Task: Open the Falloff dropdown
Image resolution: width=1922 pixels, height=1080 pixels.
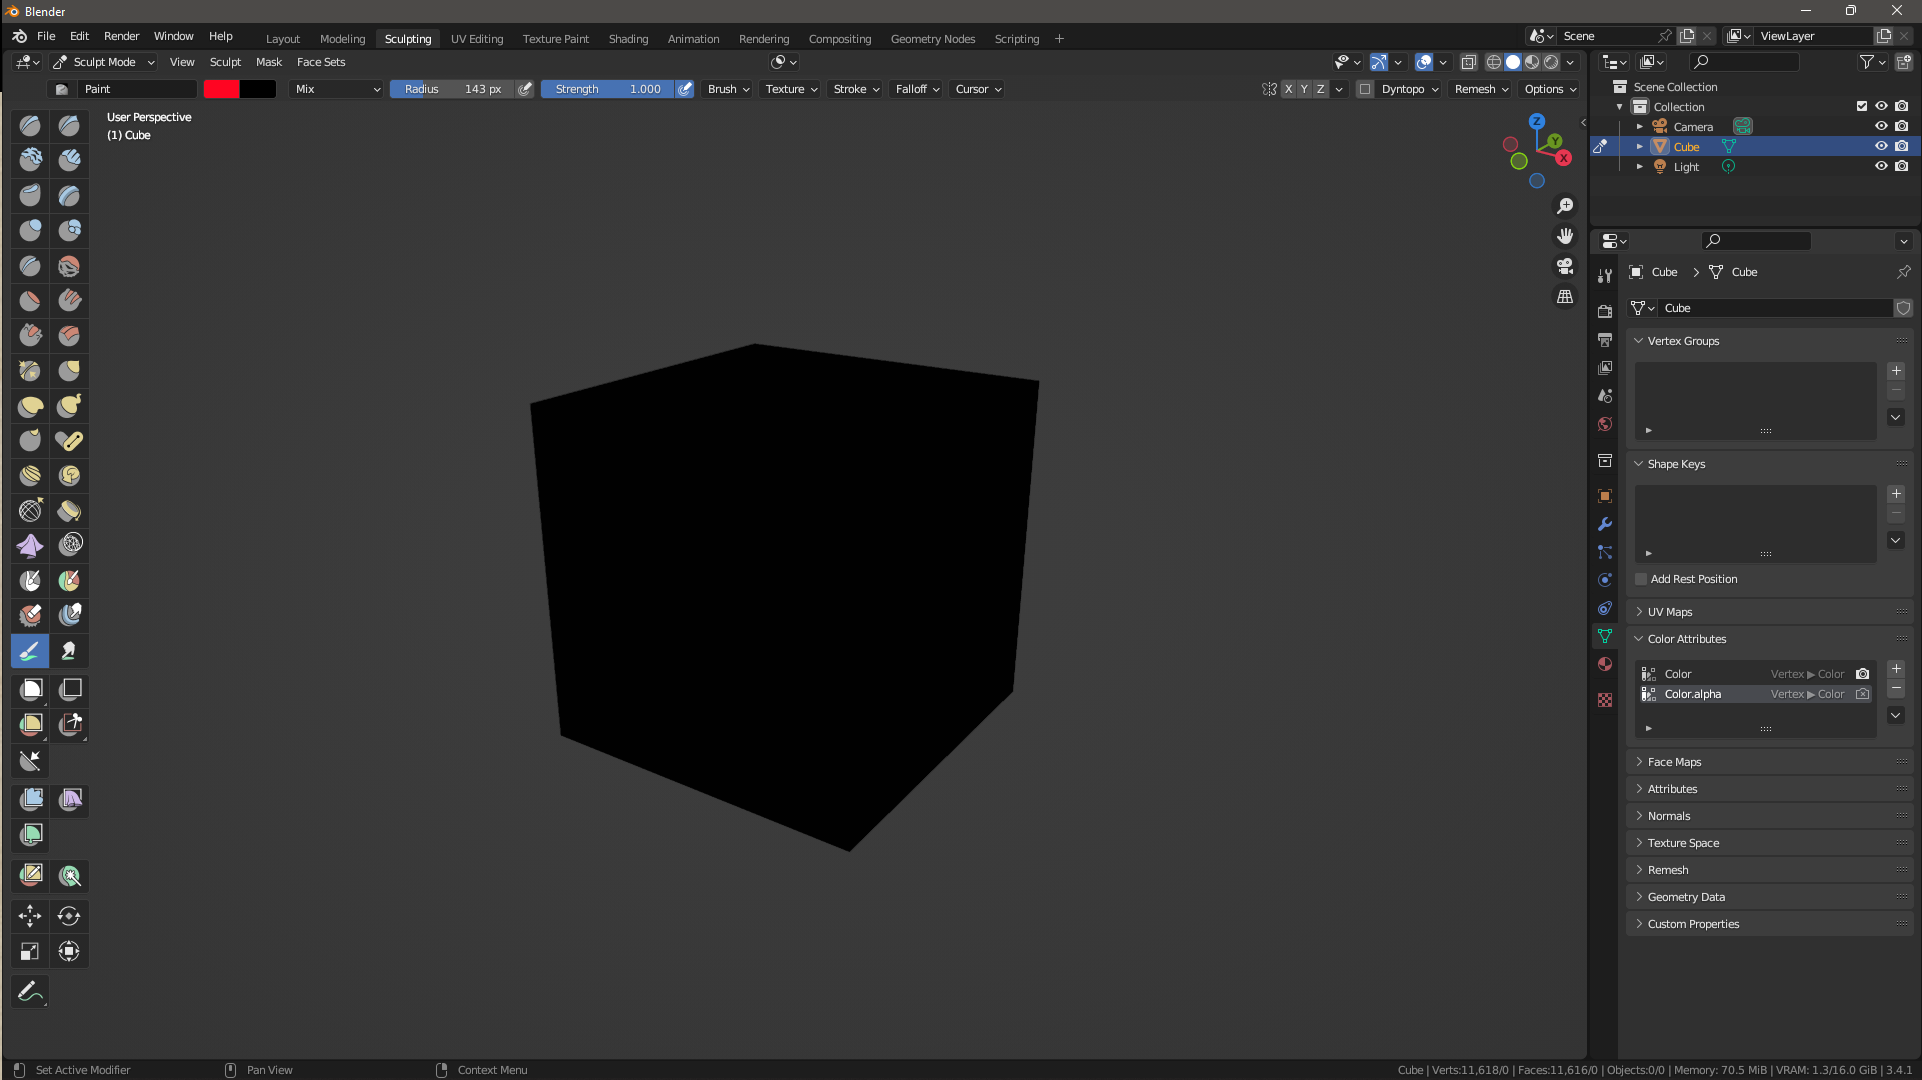Action: pos(916,89)
